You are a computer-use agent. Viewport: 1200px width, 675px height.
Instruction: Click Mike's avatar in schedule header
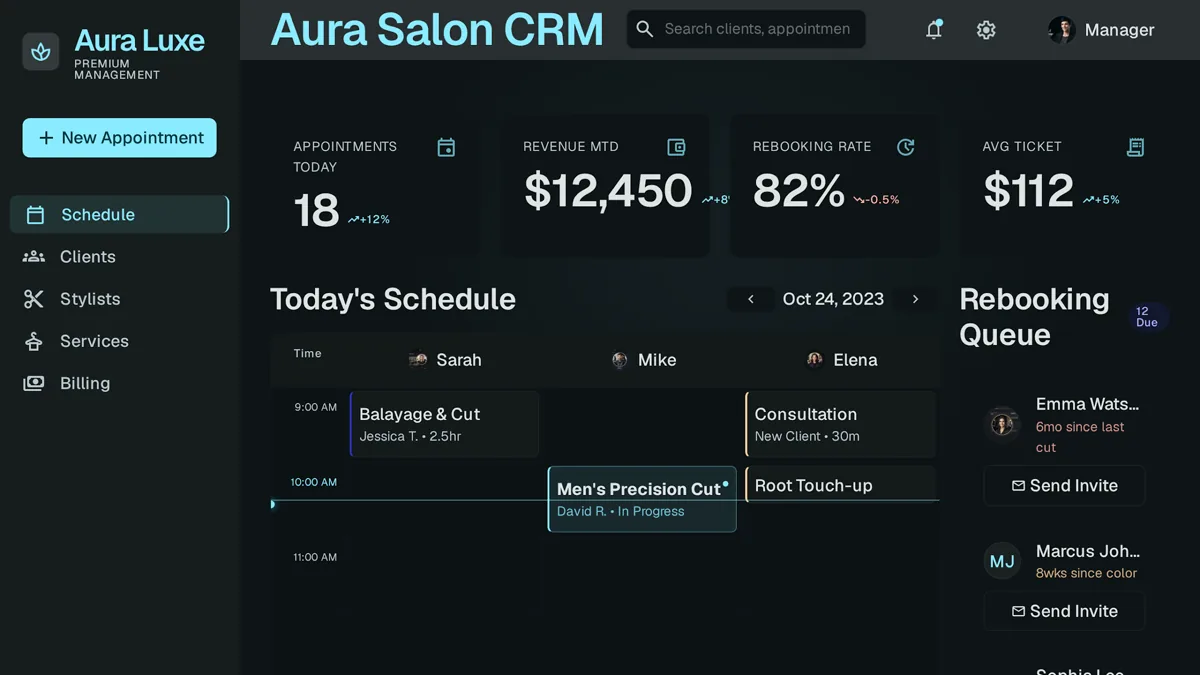620,360
